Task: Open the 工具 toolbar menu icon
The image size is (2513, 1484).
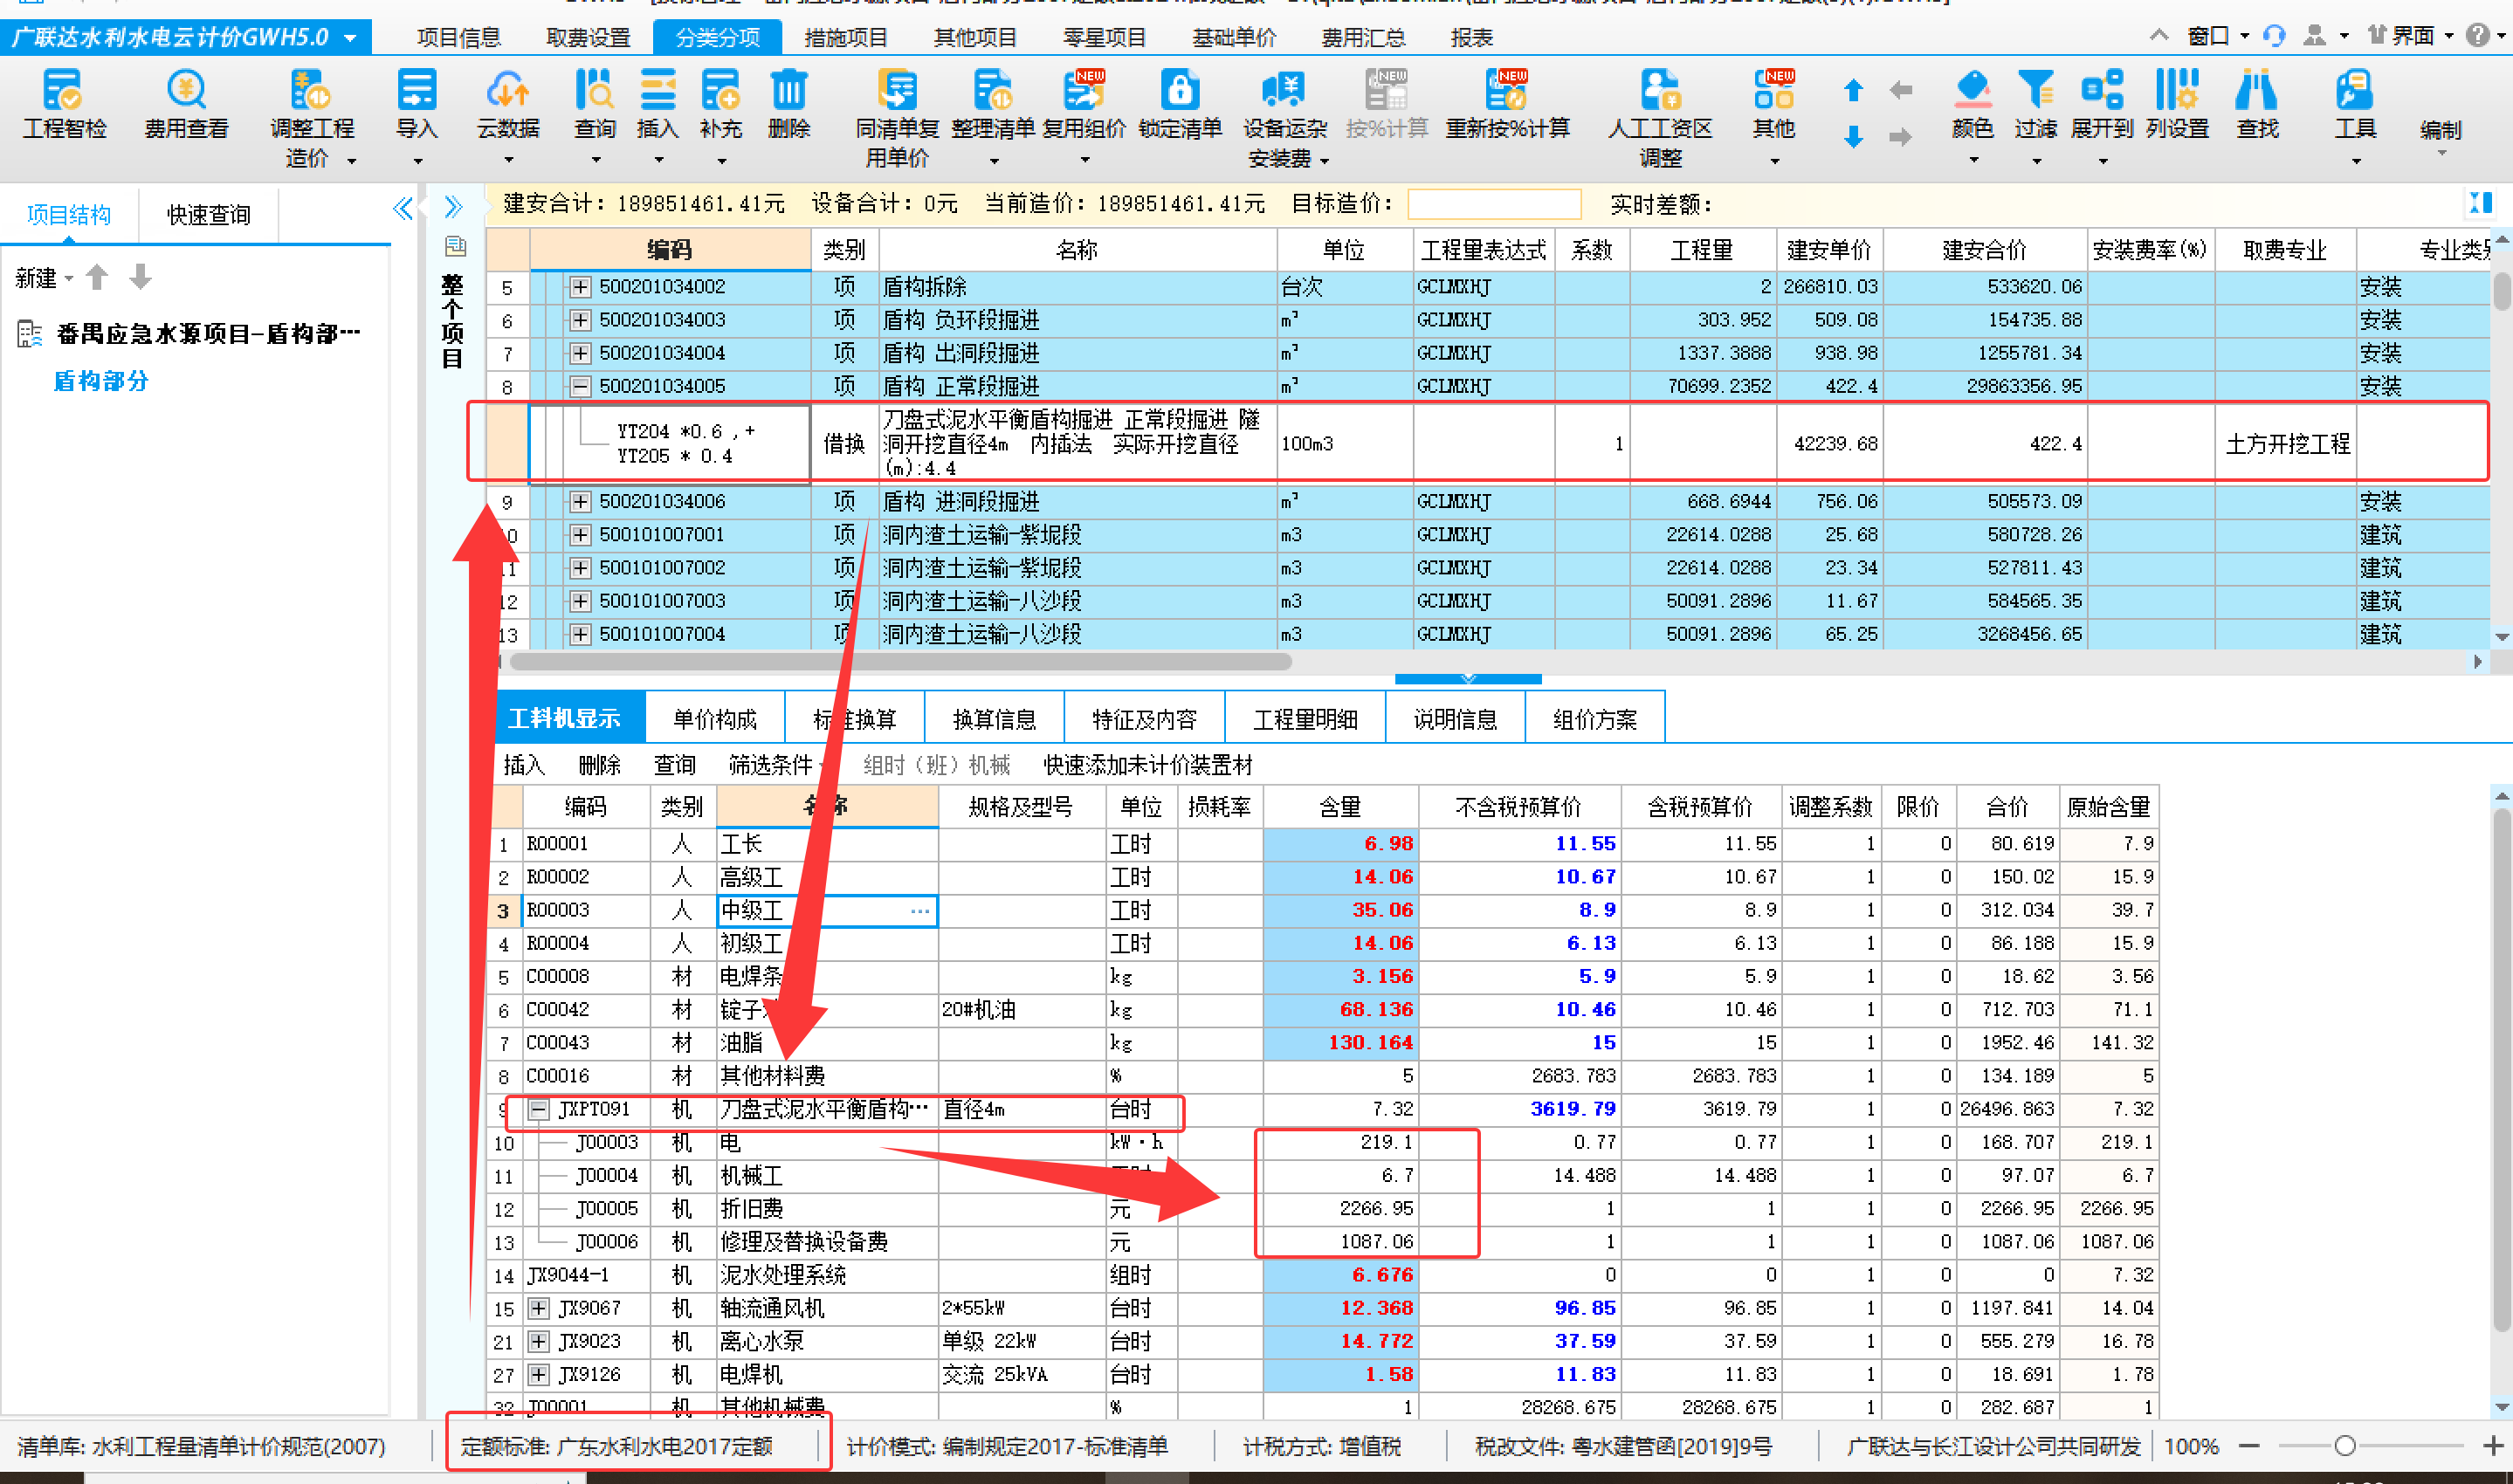Action: point(2355,90)
